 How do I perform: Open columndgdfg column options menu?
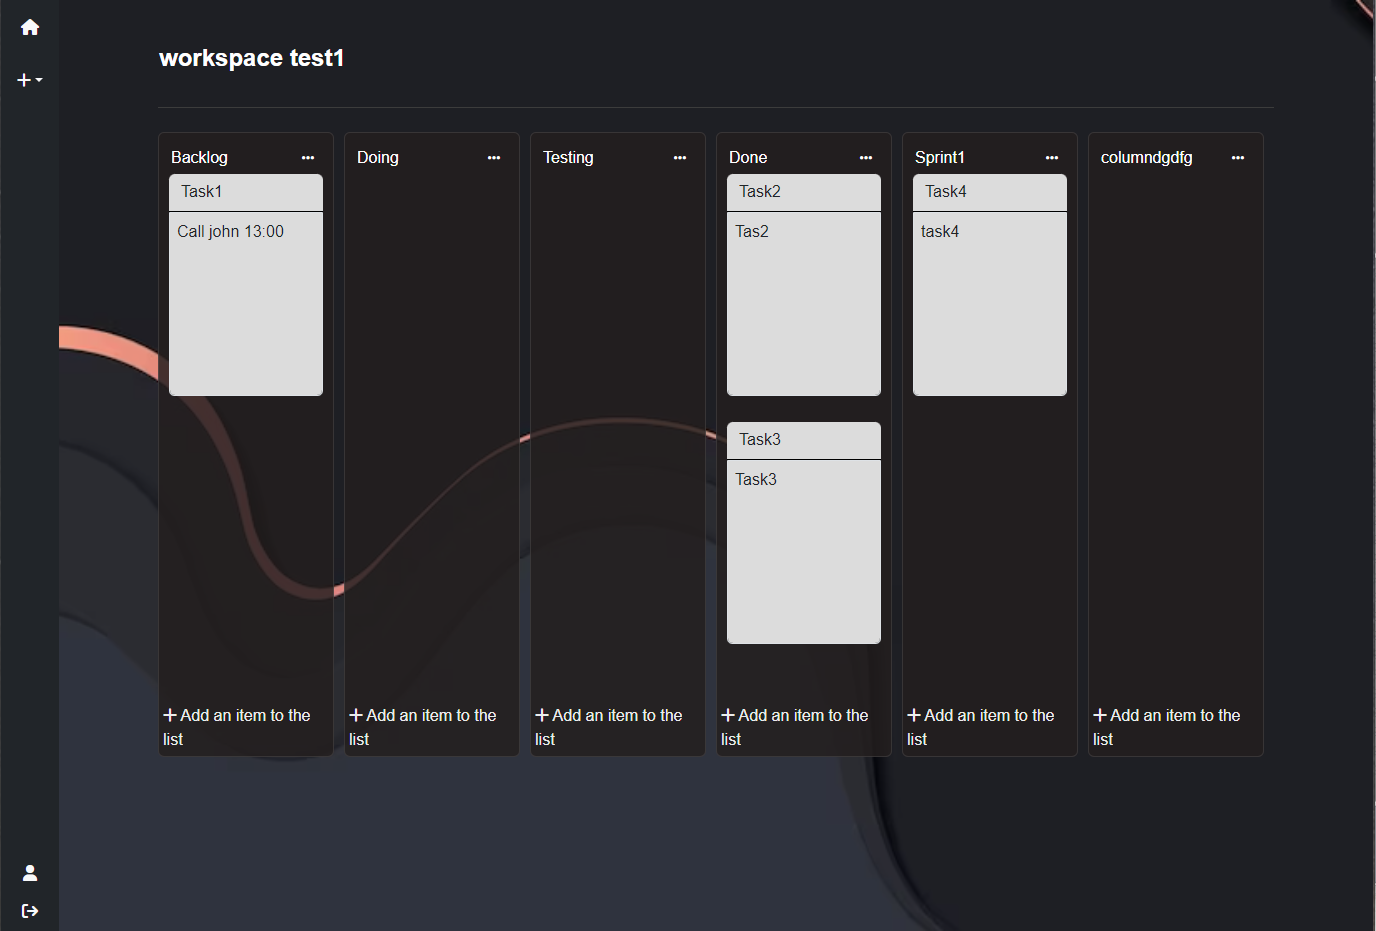coord(1238,158)
